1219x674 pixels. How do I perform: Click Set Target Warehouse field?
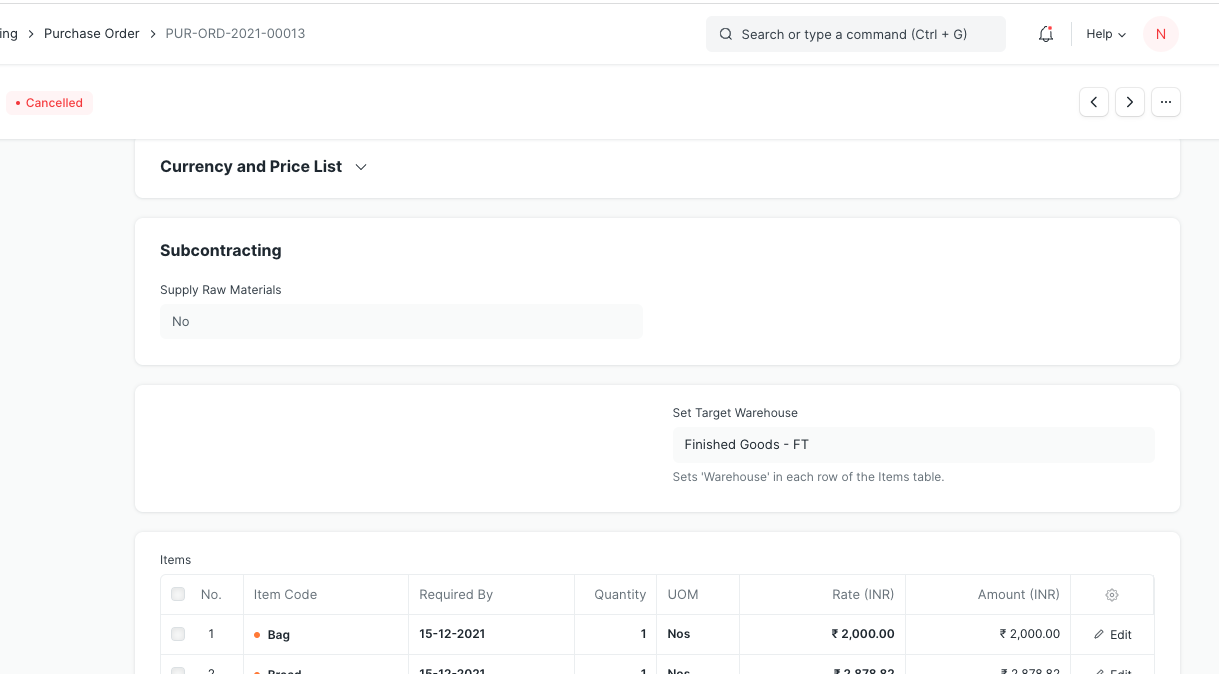(x=914, y=445)
